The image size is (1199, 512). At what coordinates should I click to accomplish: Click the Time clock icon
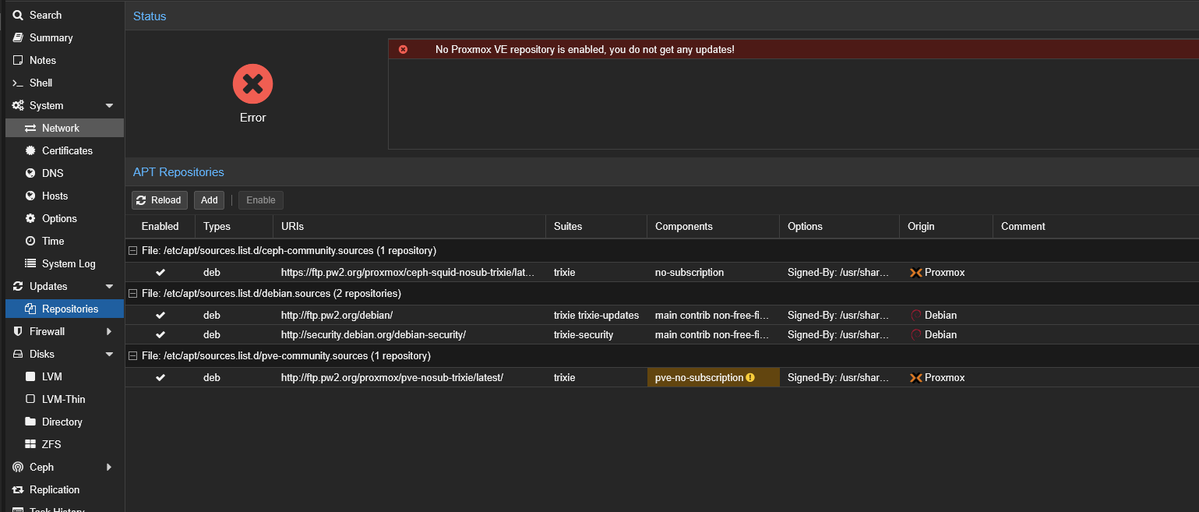31,241
